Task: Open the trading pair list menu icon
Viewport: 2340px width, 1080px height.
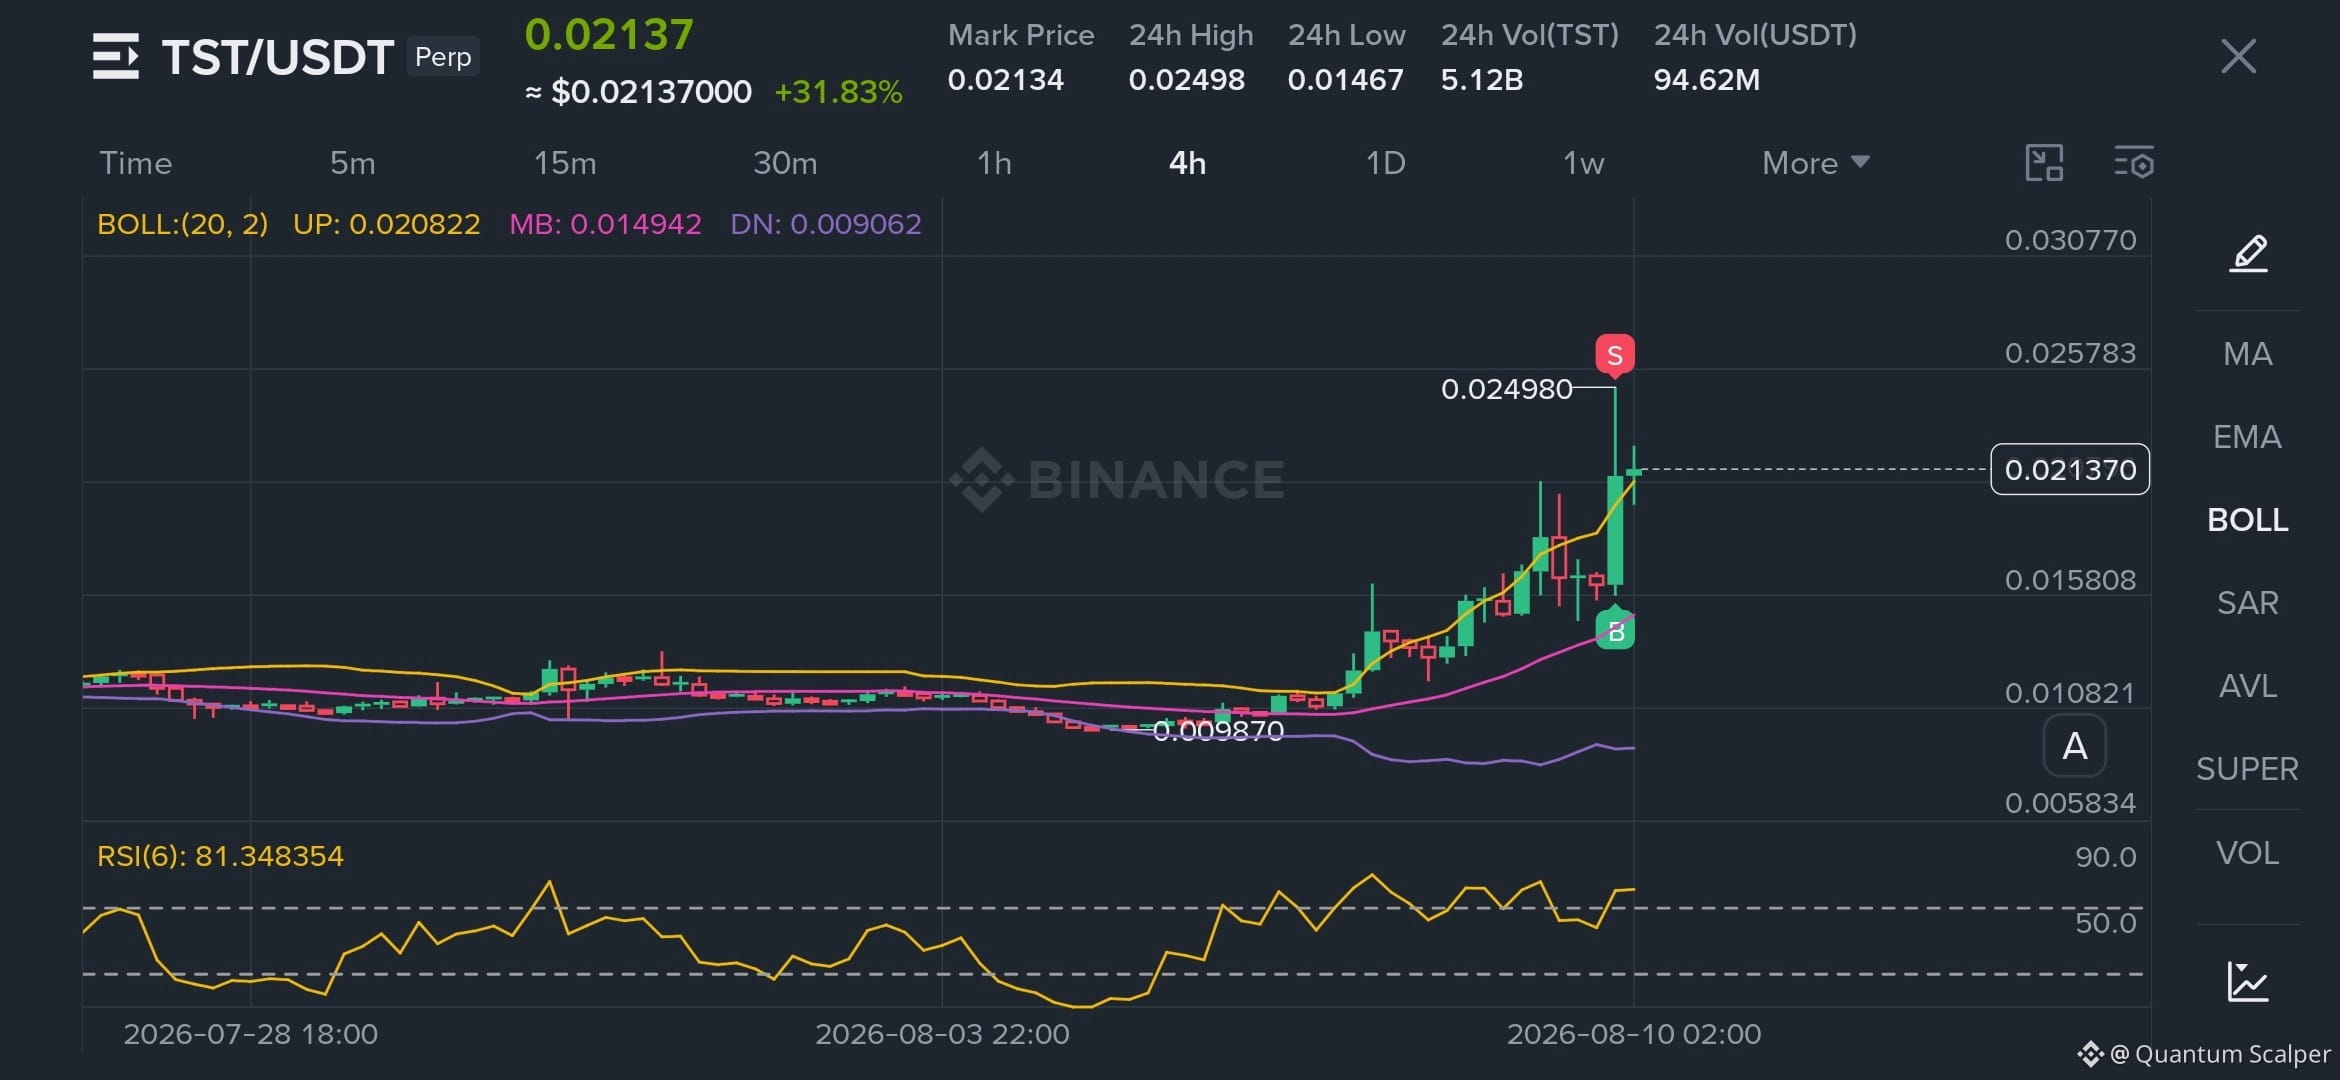Action: tap(116, 56)
